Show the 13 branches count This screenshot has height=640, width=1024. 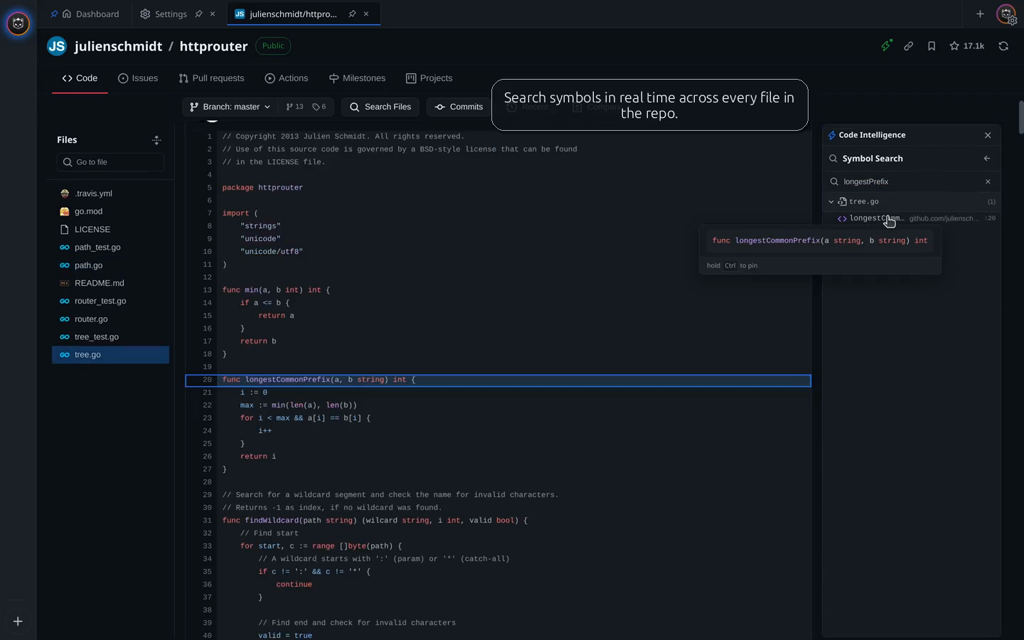coord(295,106)
